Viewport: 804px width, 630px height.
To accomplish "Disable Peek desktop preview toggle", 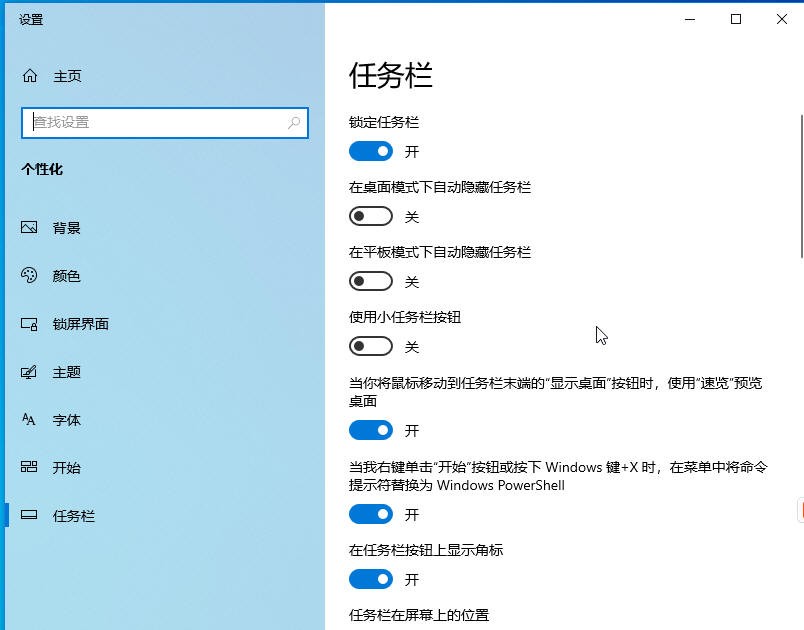I will point(371,430).
